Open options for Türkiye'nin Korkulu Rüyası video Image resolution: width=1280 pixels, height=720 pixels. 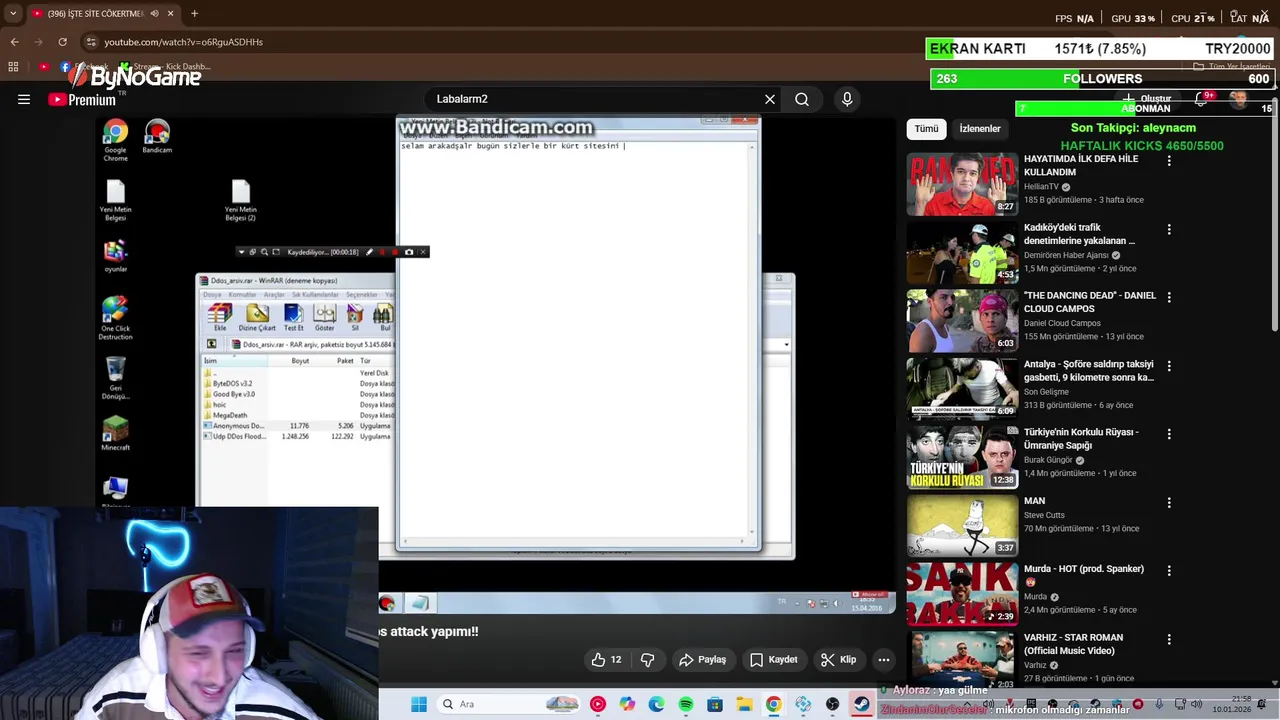[x=1169, y=434]
